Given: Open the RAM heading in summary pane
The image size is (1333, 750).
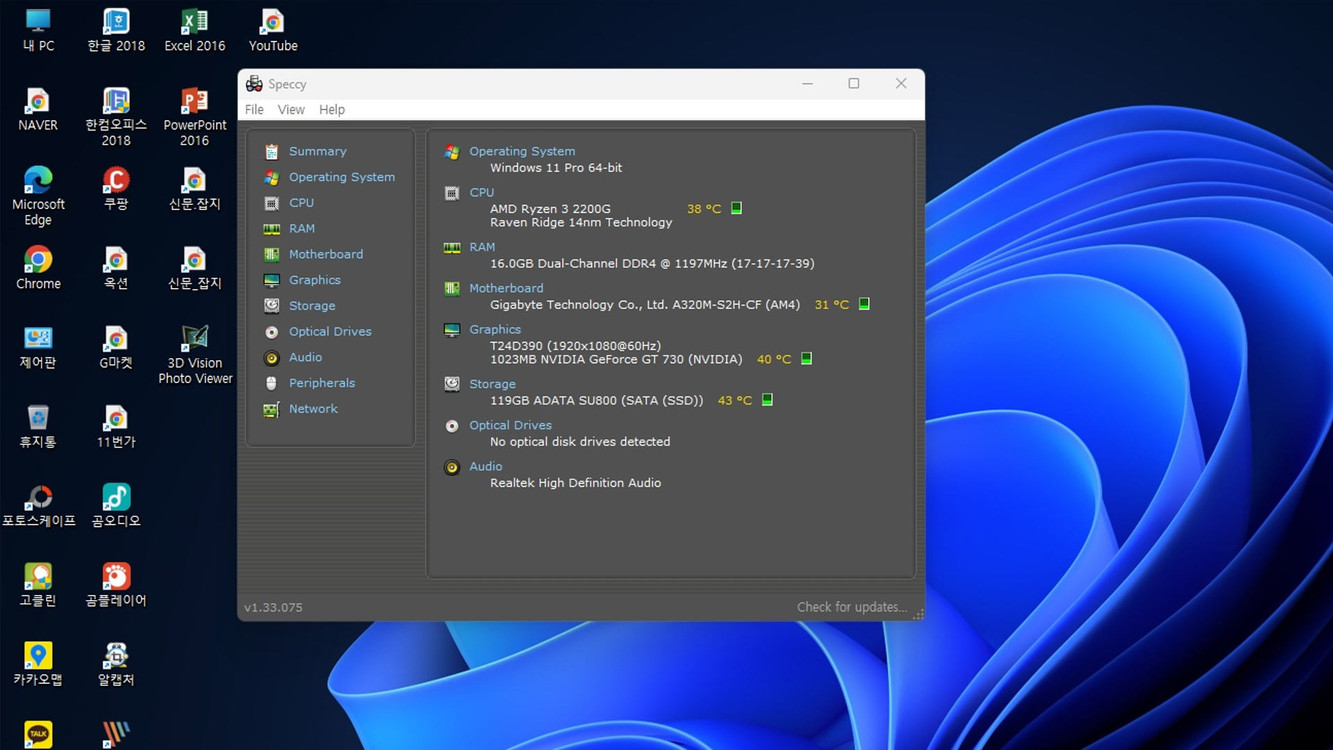Looking at the screenshot, I should coord(482,247).
